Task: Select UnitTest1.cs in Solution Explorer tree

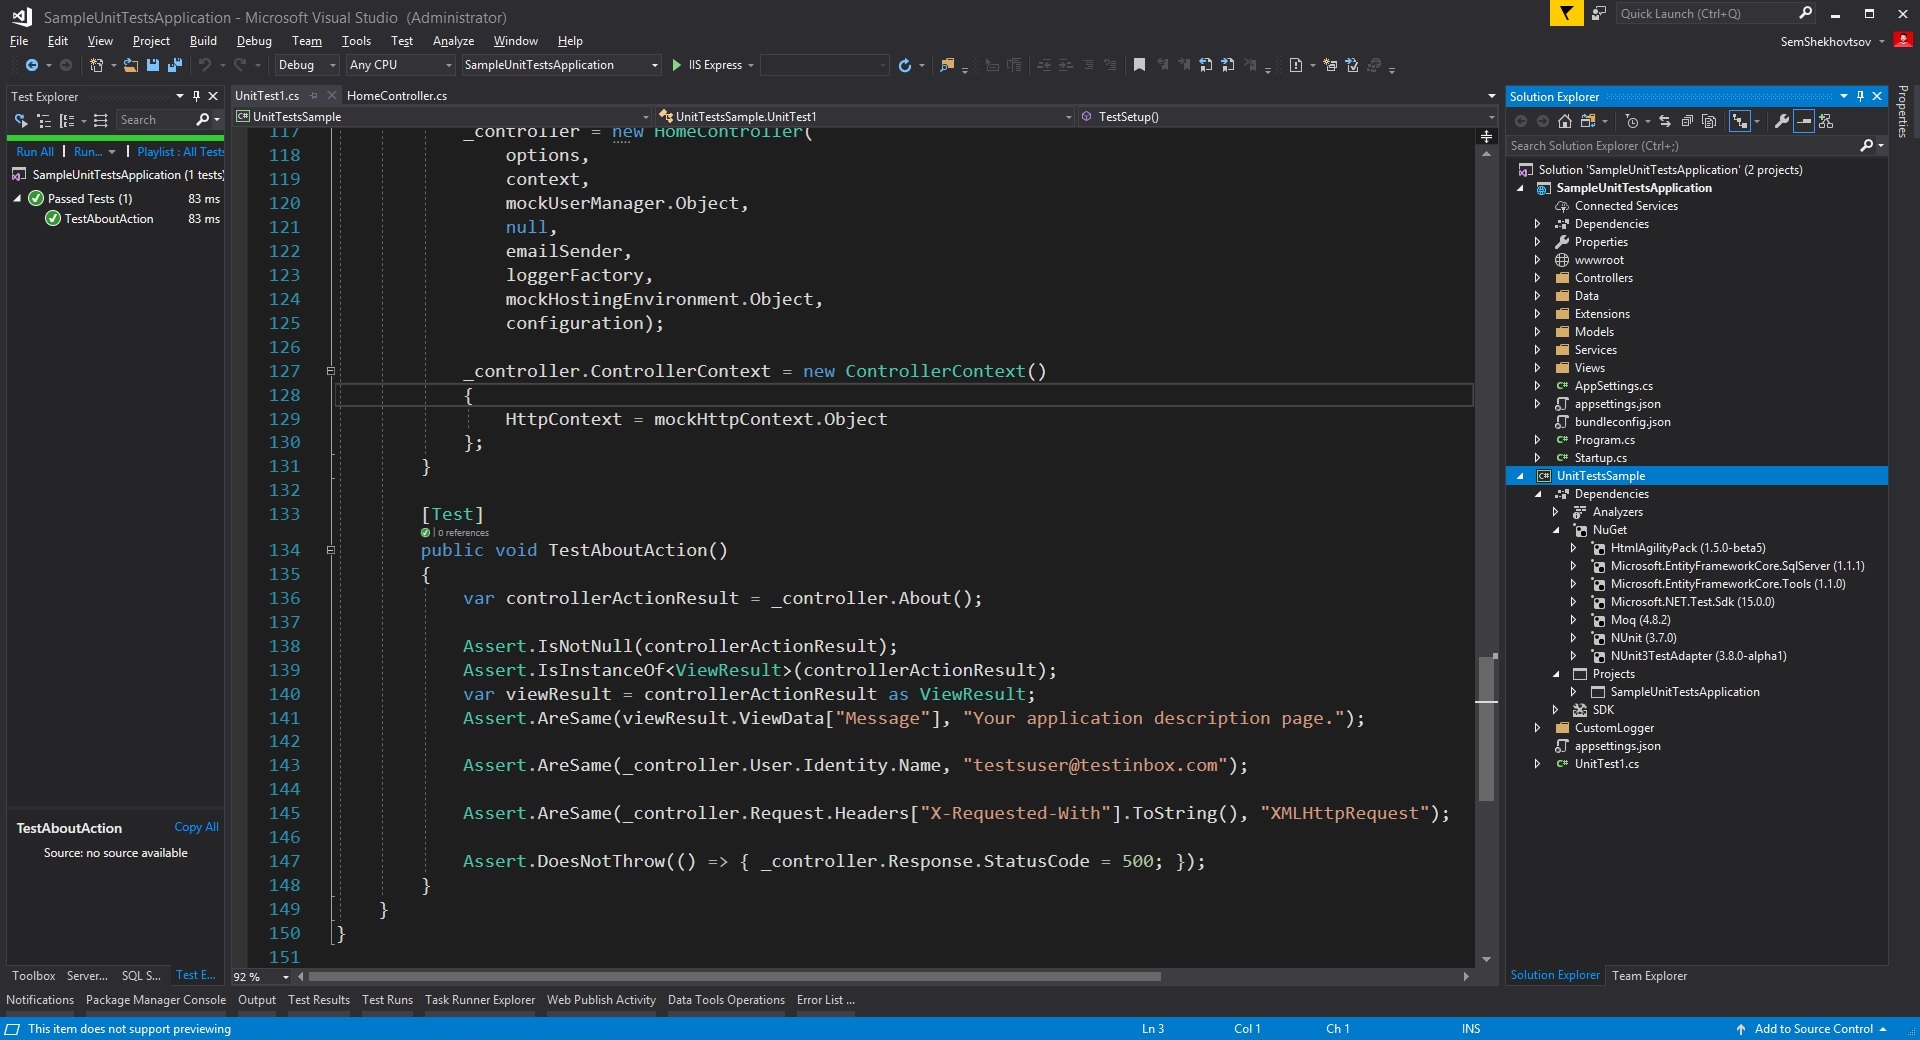Action: pos(1606,764)
